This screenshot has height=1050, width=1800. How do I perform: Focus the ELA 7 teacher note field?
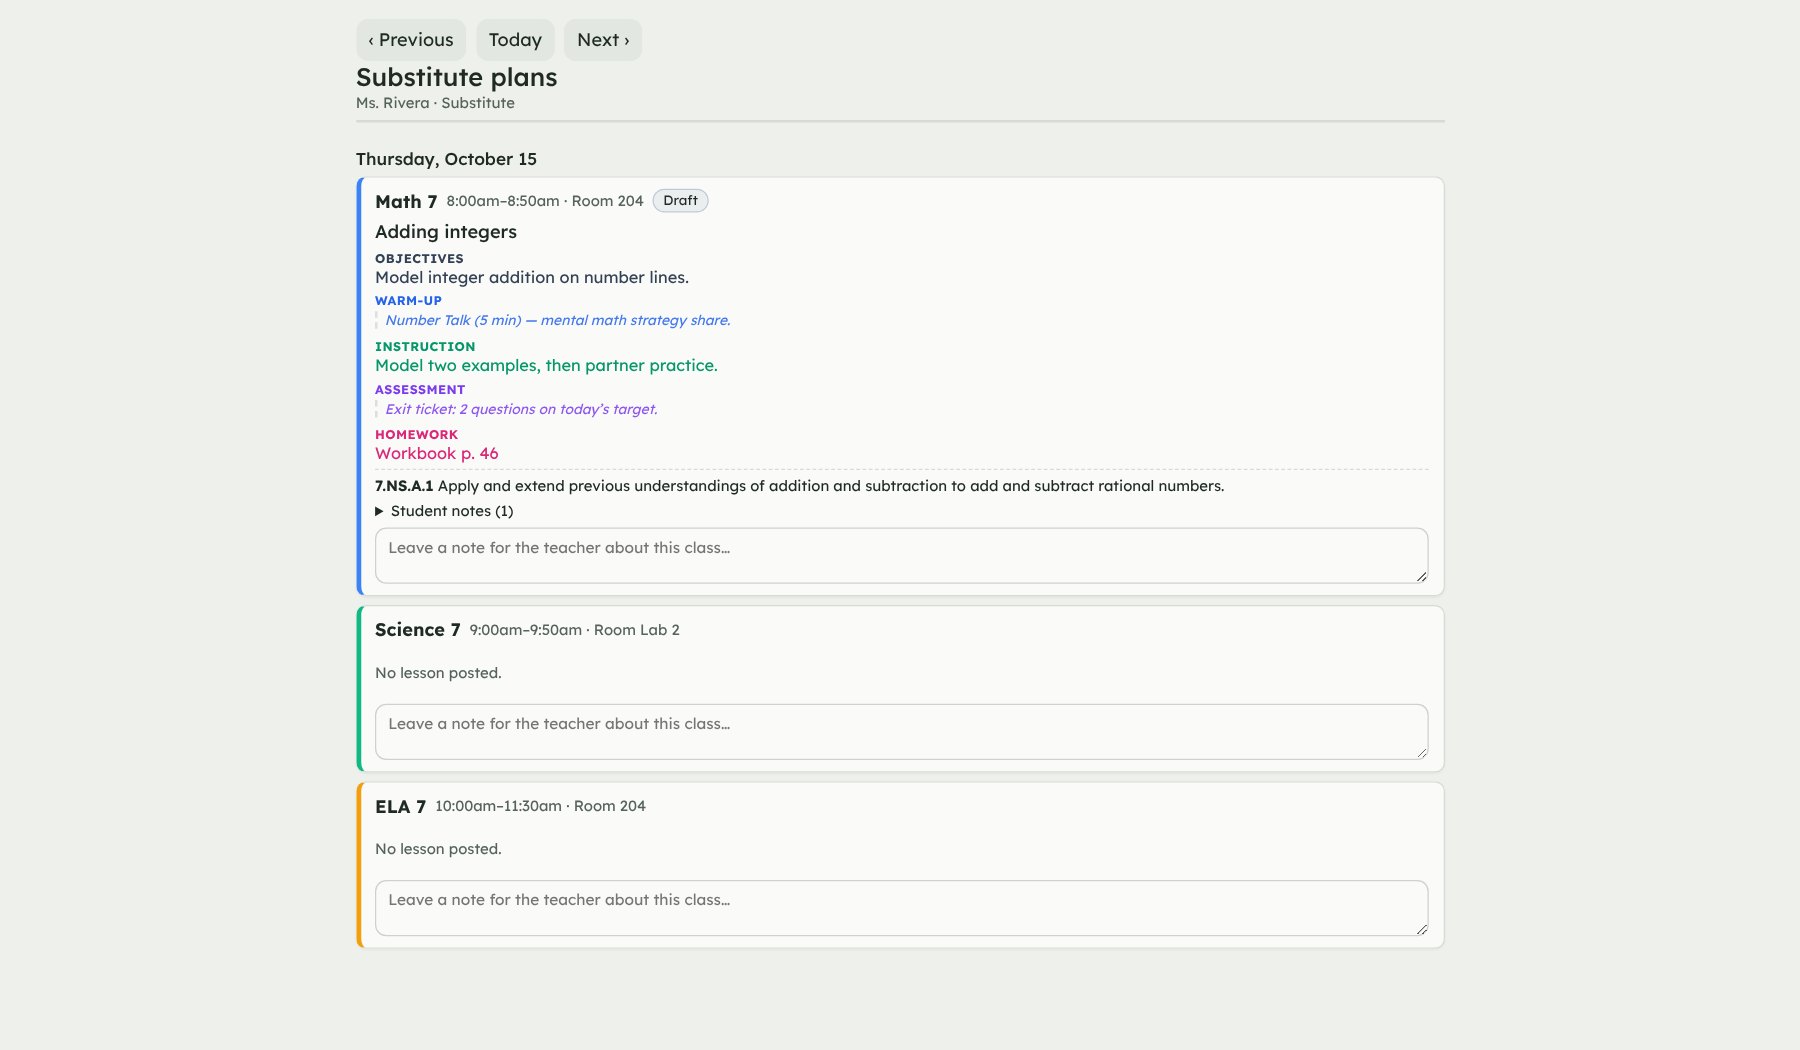coord(901,908)
